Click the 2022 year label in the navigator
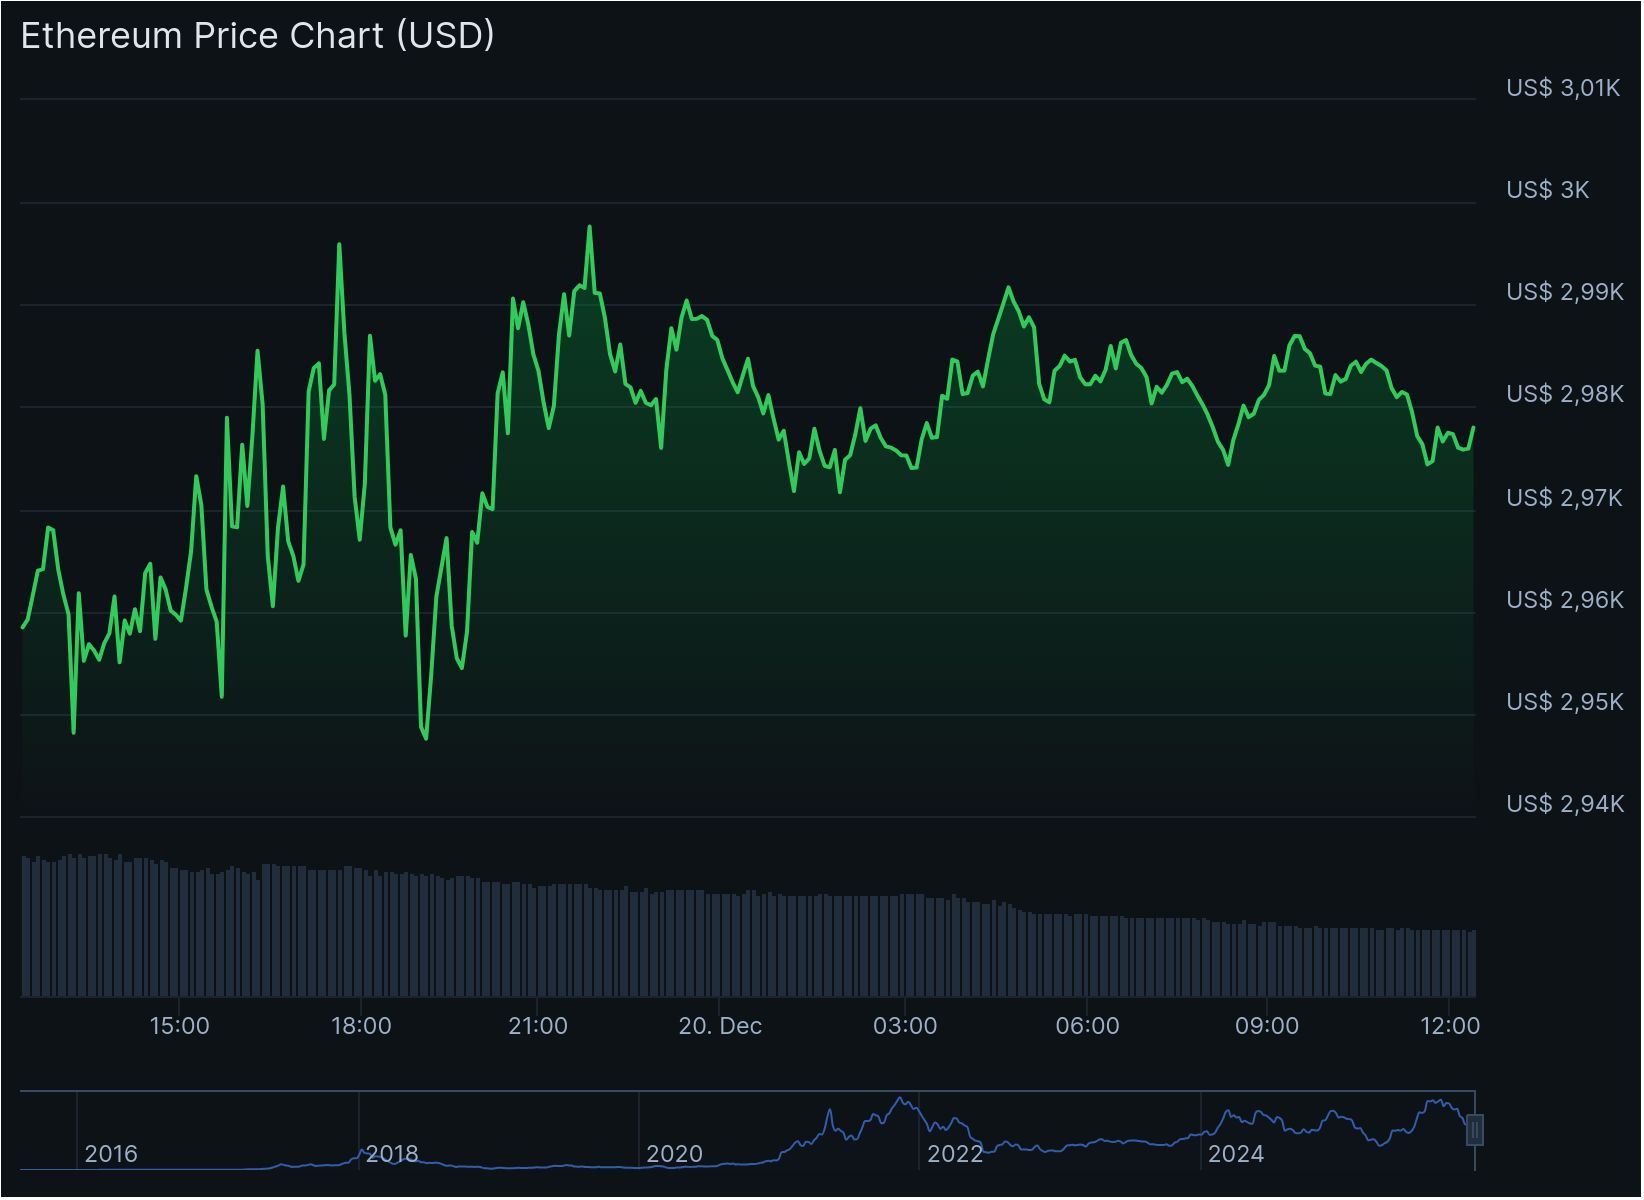Image resolution: width=1644 pixels, height=1200 pixels. 957,1153
